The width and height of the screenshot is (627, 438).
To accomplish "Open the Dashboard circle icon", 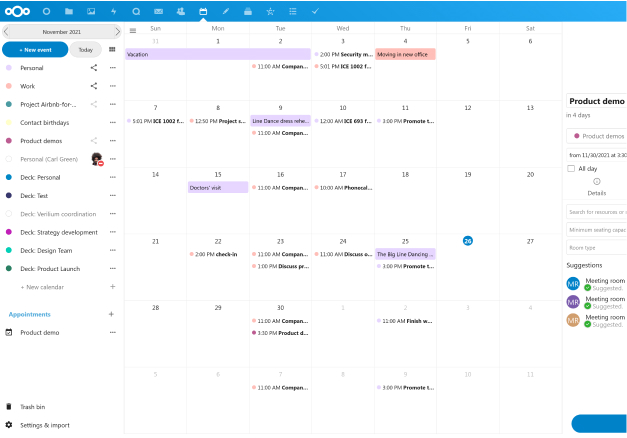I will click(46, 11).
